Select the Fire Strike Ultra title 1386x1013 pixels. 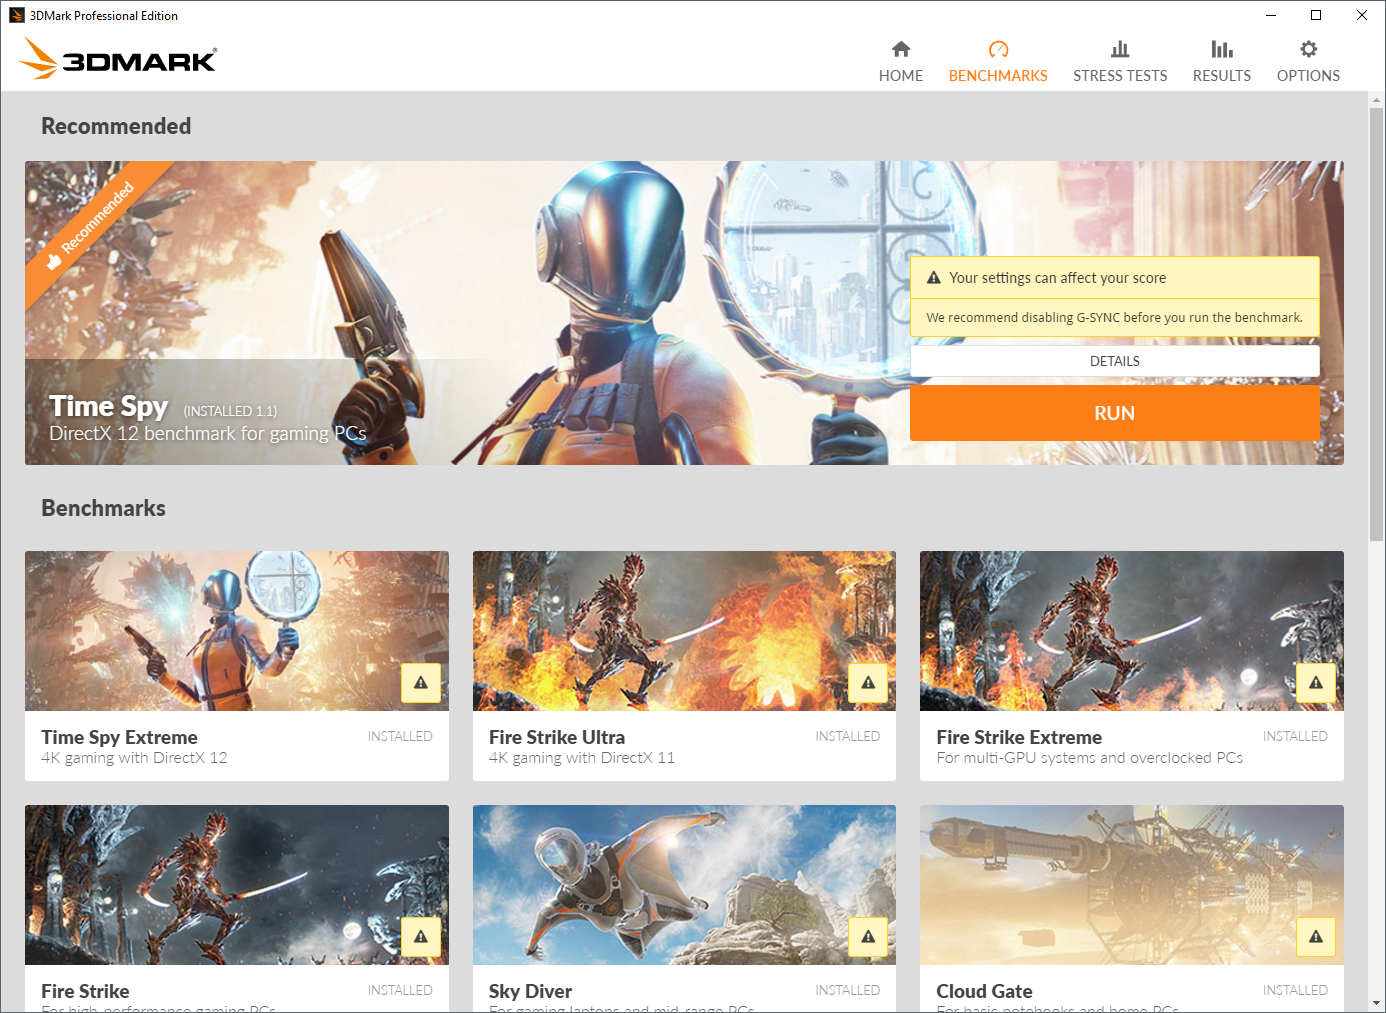coord(557,737)
